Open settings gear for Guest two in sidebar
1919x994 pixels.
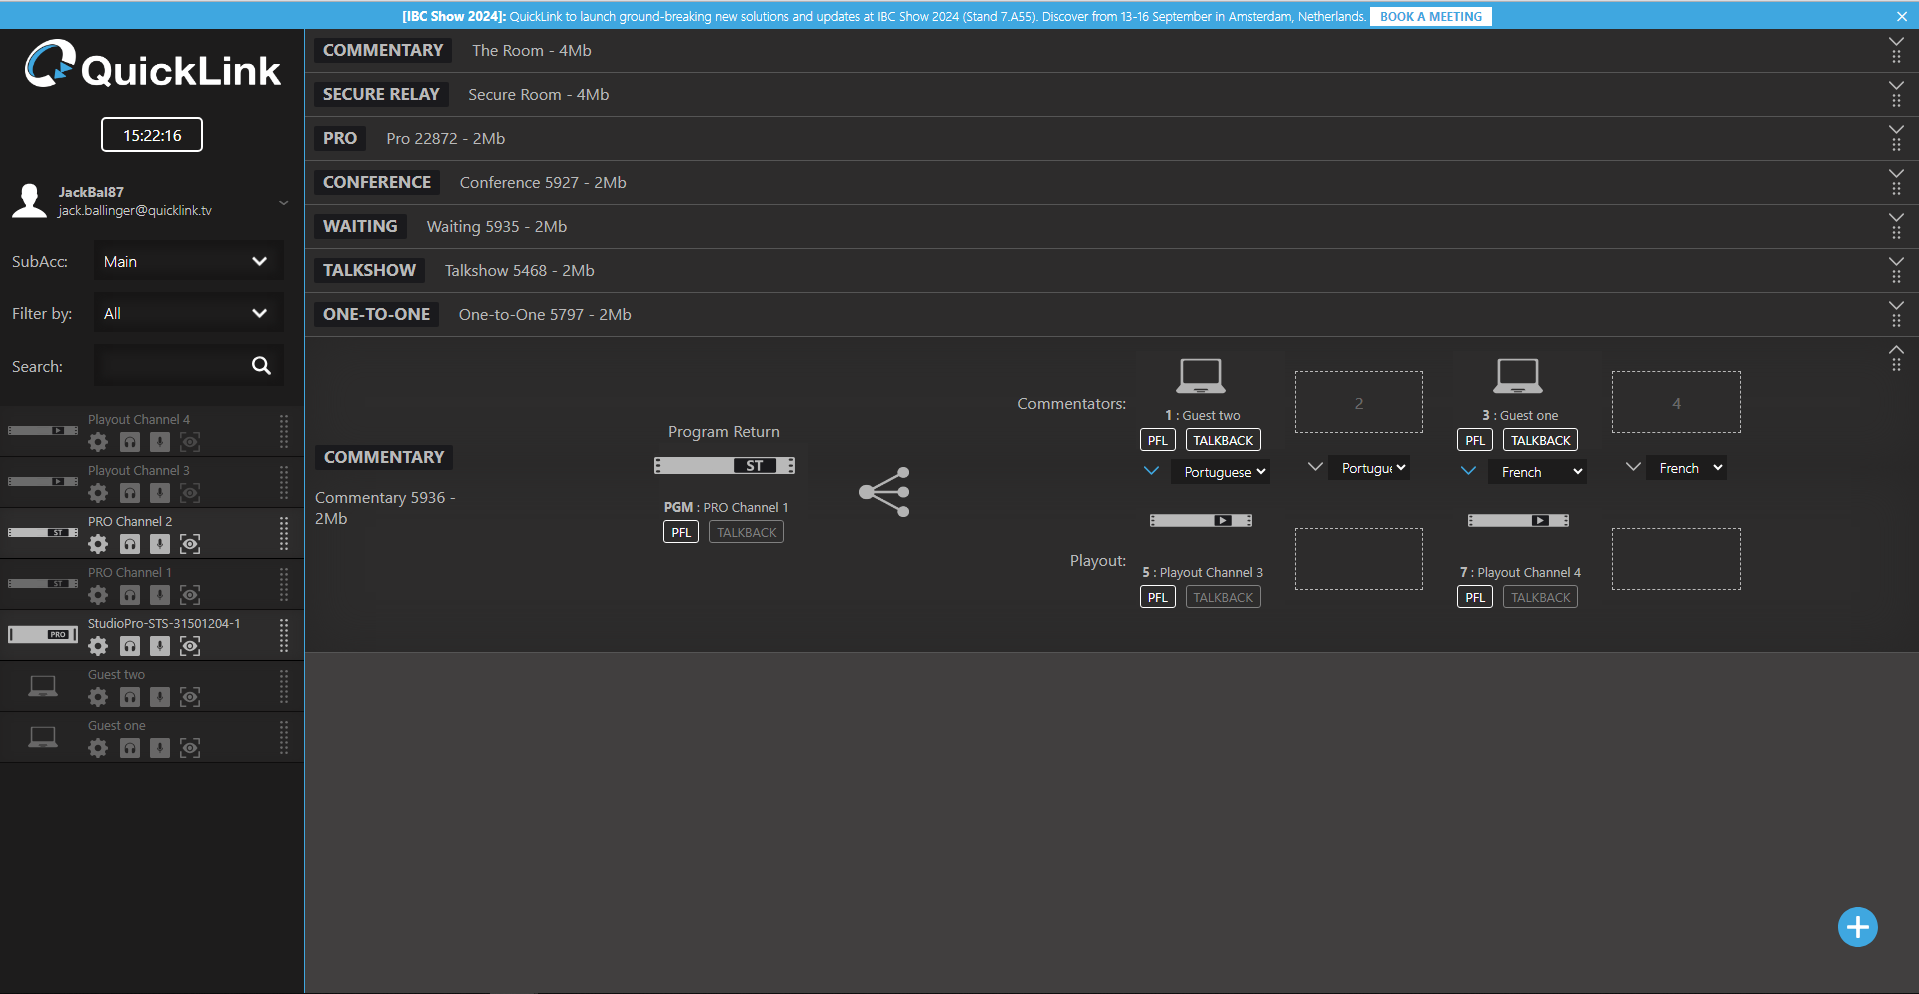(98, 697)
